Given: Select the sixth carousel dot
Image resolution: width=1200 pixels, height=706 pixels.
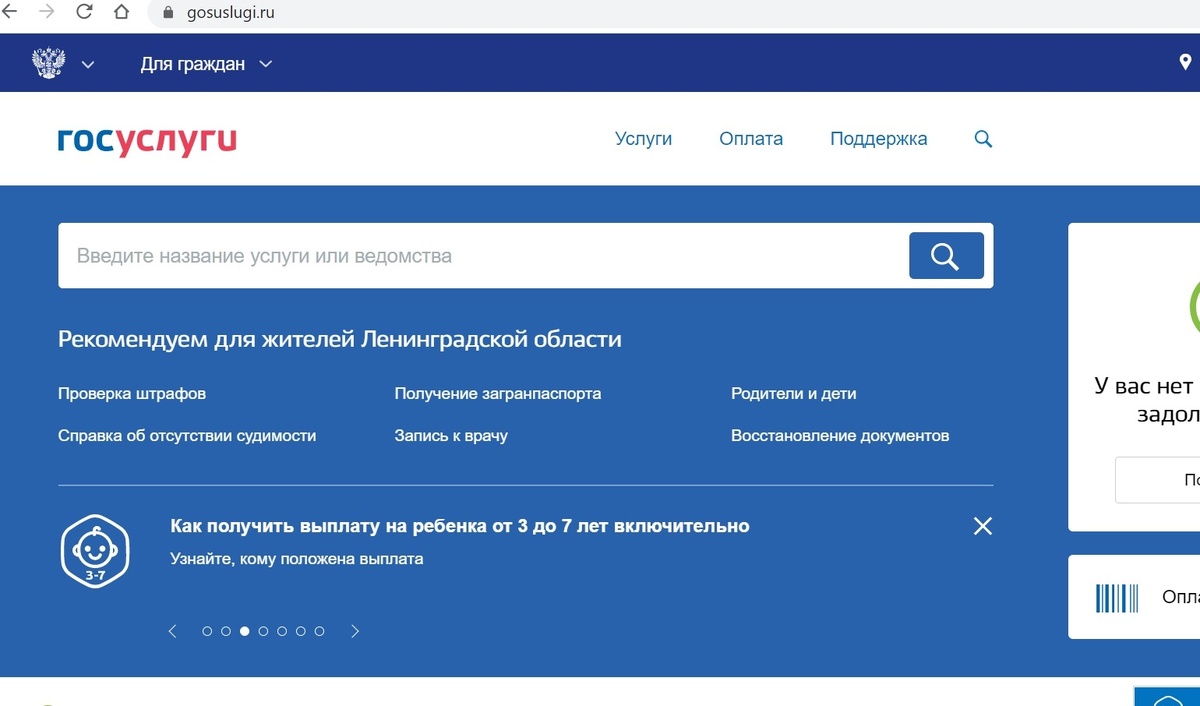Looking at the screenshot, I should [301, 631].
